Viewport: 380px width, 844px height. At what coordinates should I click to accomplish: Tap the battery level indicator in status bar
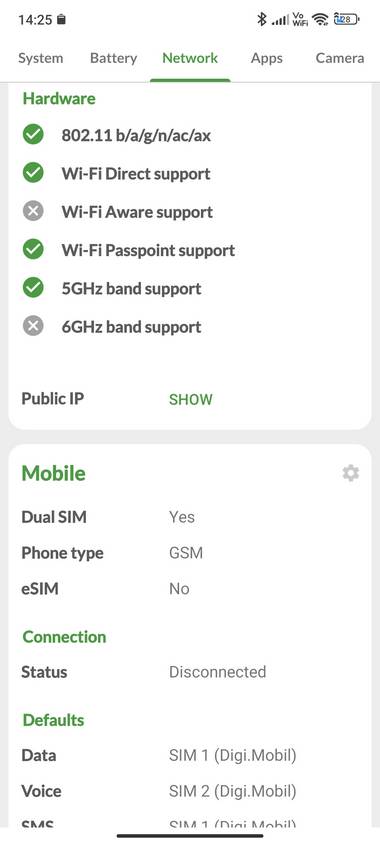[x=346, y=19]
